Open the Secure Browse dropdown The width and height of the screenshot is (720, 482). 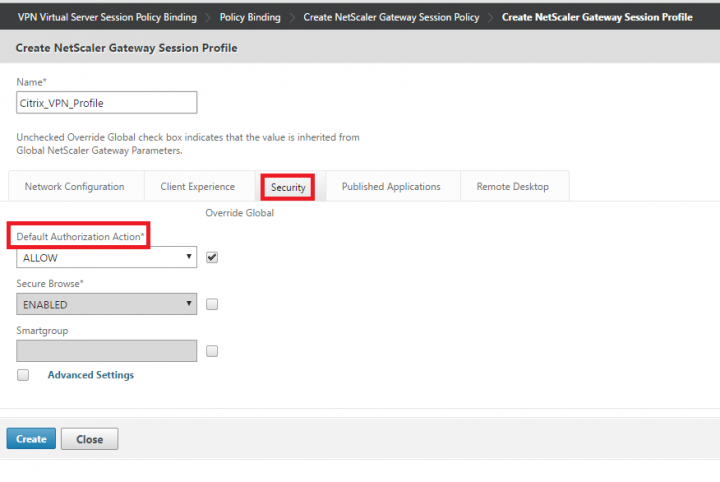pos(107,304)
